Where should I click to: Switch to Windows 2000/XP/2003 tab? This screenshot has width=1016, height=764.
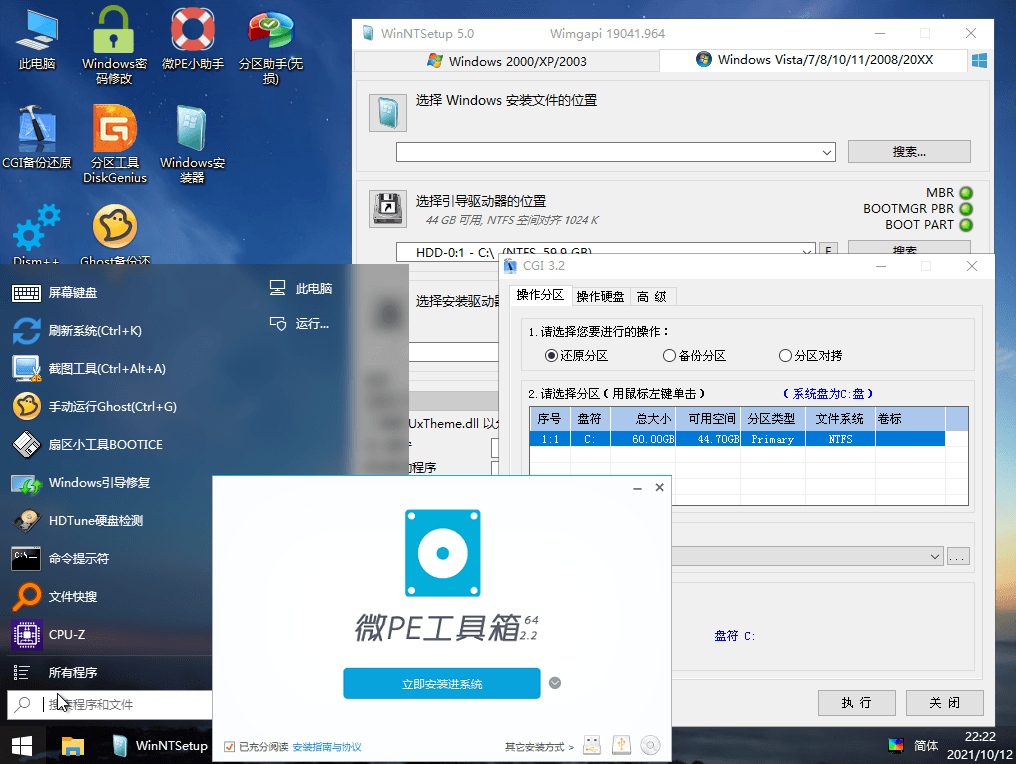(x=507, y=62)
